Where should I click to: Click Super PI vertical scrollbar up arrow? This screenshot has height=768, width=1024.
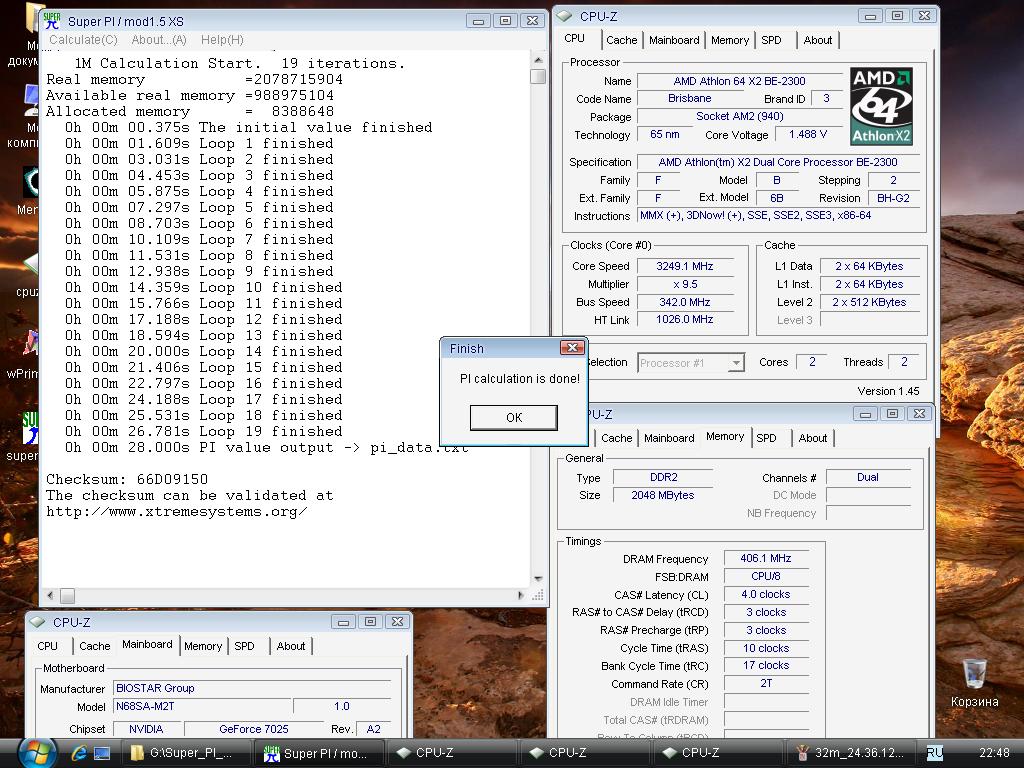coord(538,60)
